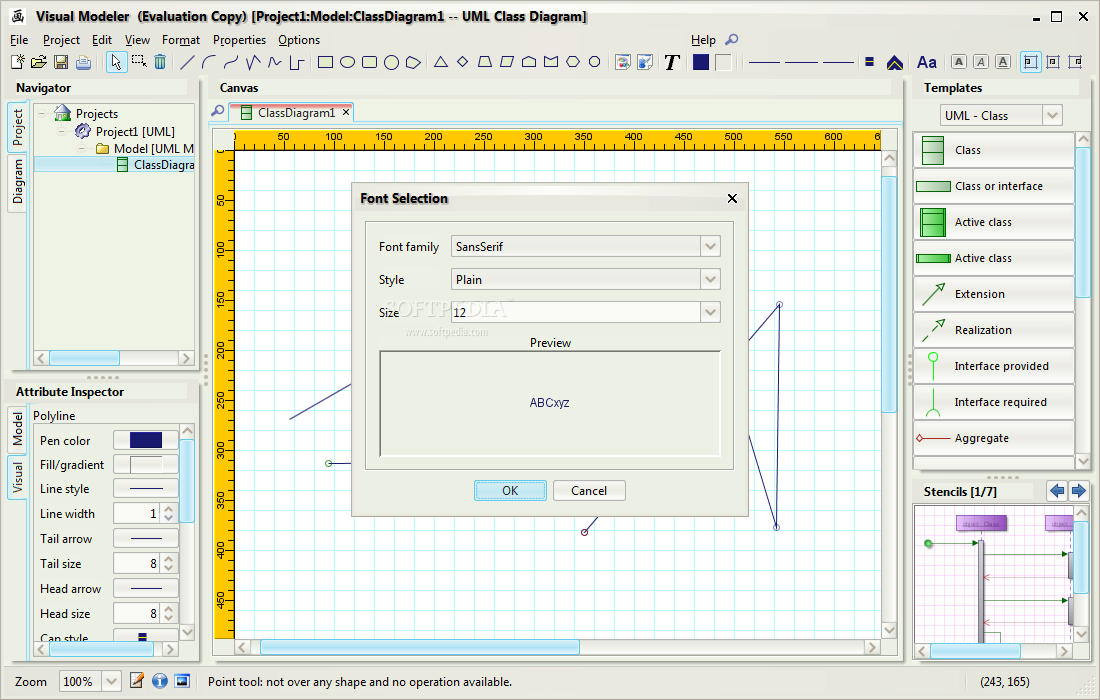Viewport: 1100px width, 700px height.
Task: Increase the Line width stepper value
Action: 168,509
